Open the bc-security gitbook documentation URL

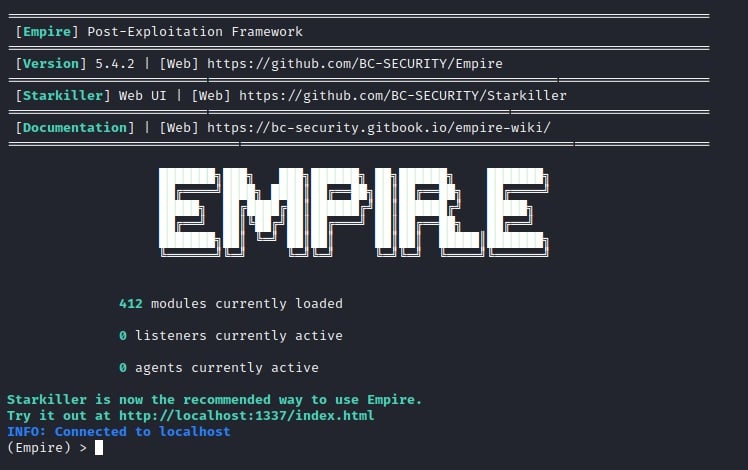[x=379, y=127]
